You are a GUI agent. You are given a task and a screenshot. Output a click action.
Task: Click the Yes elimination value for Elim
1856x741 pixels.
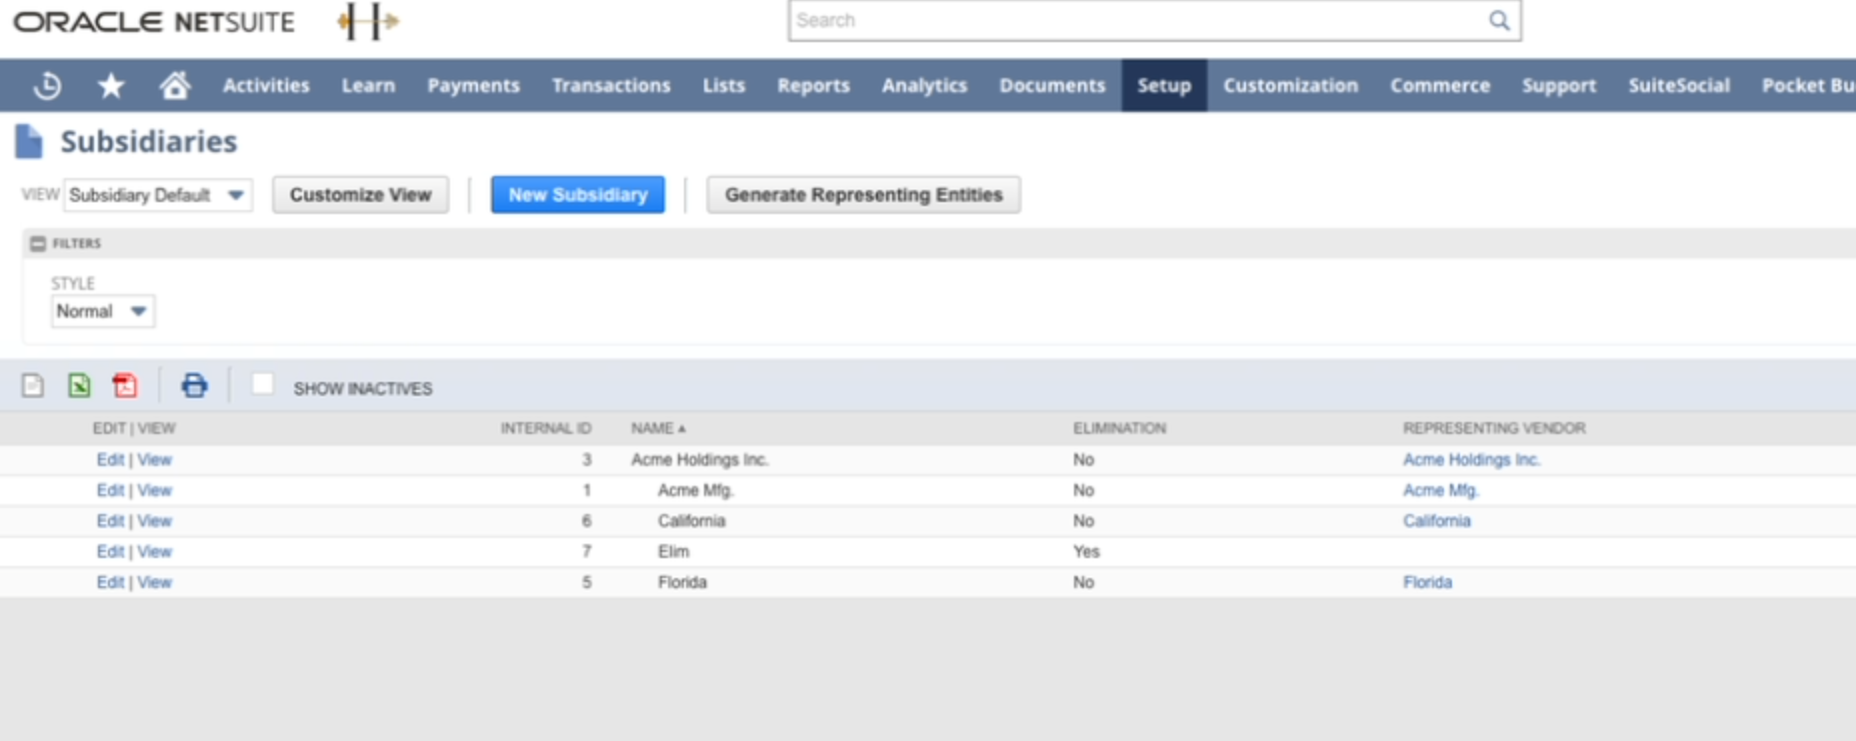(x=1086, y=552)
